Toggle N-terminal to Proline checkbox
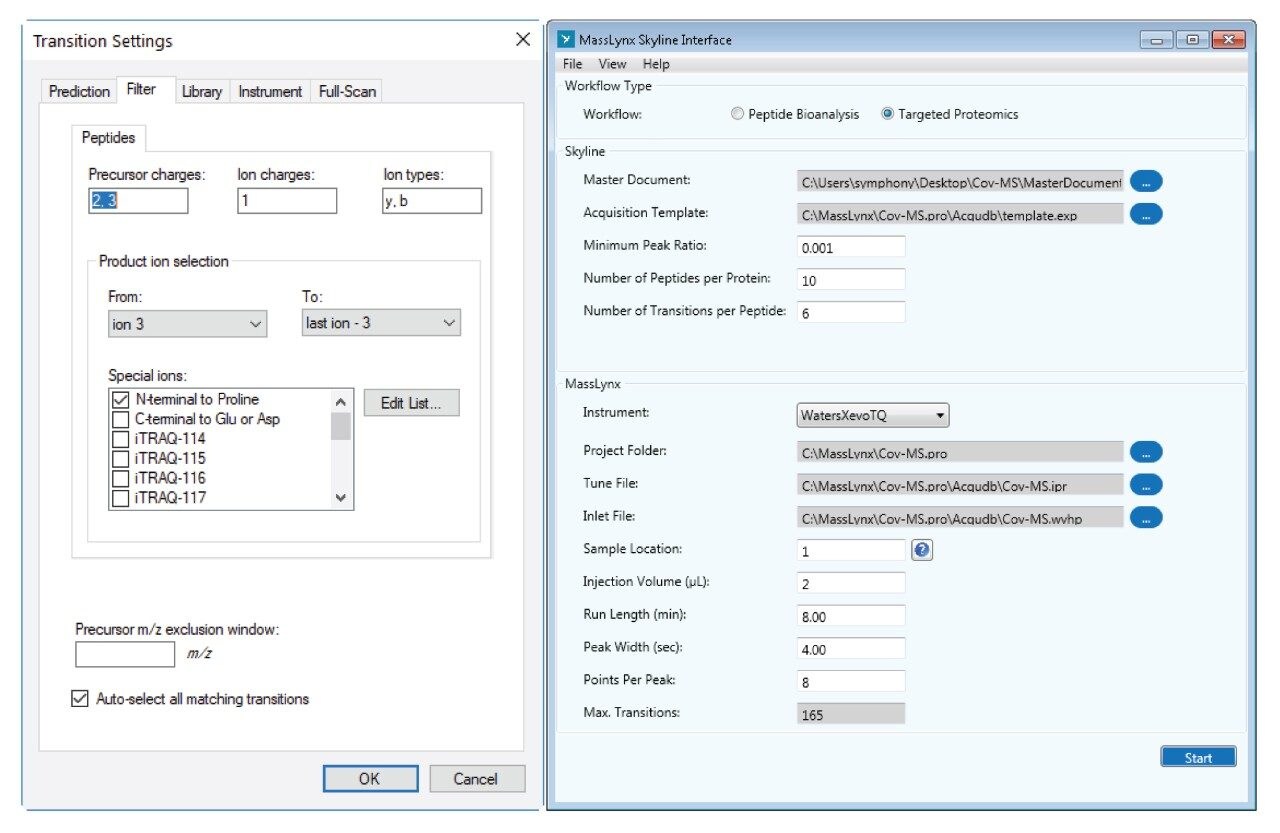The image size is (1280, 833). [x=121, y=400]
